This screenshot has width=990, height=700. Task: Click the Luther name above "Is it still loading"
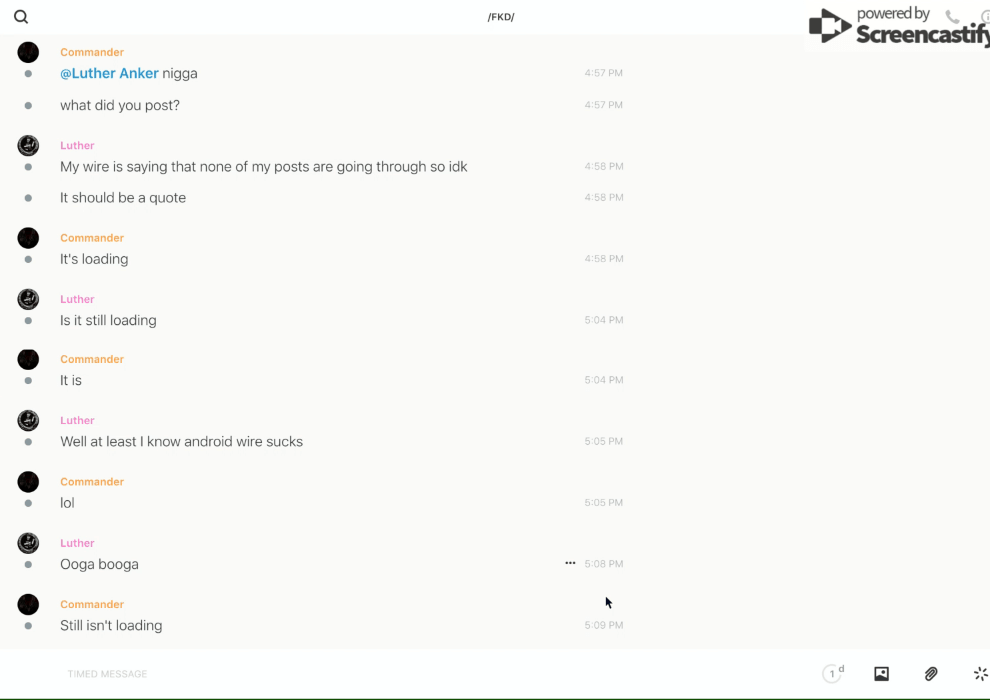click(77, 299)
